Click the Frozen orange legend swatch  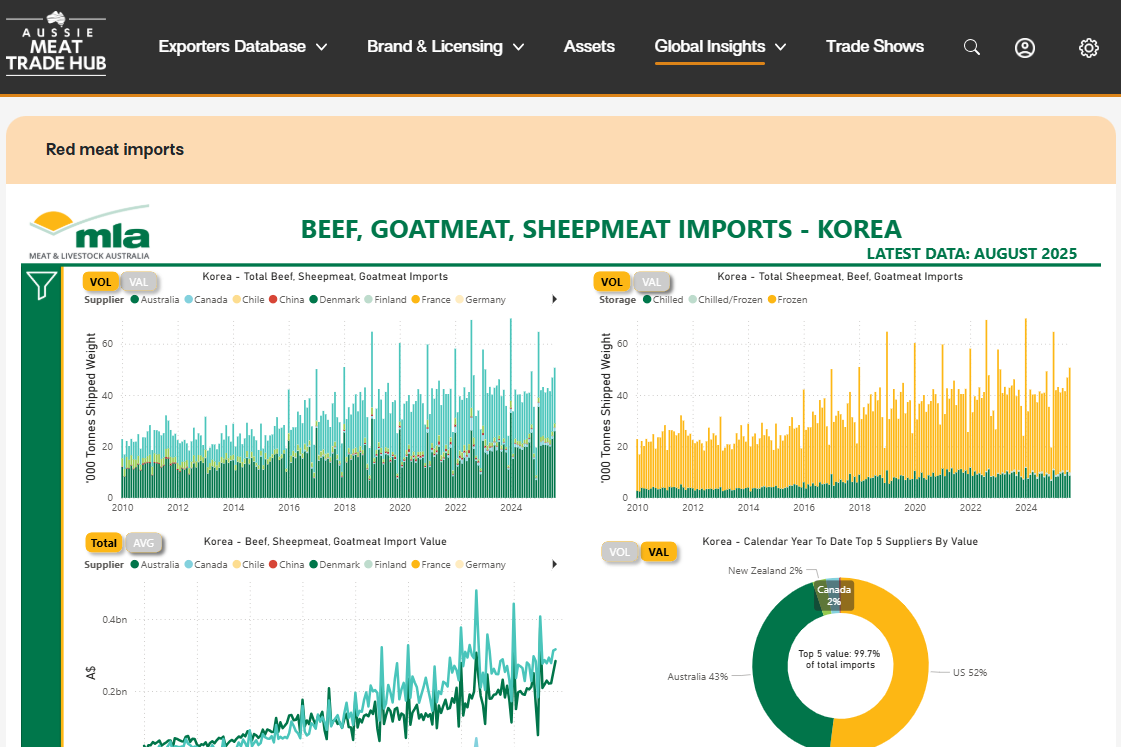773,300
